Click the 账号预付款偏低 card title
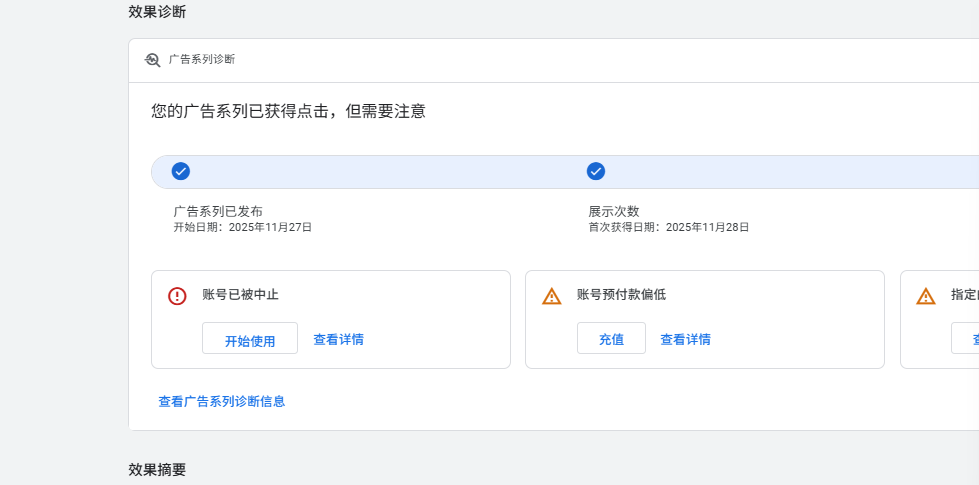 point(621,295)
